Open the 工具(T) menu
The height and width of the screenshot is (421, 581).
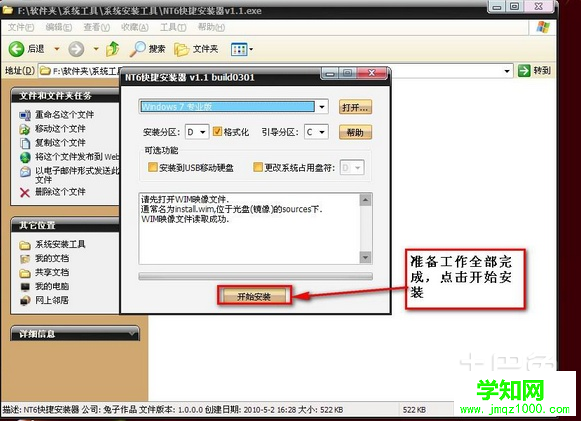coord(173,27)
